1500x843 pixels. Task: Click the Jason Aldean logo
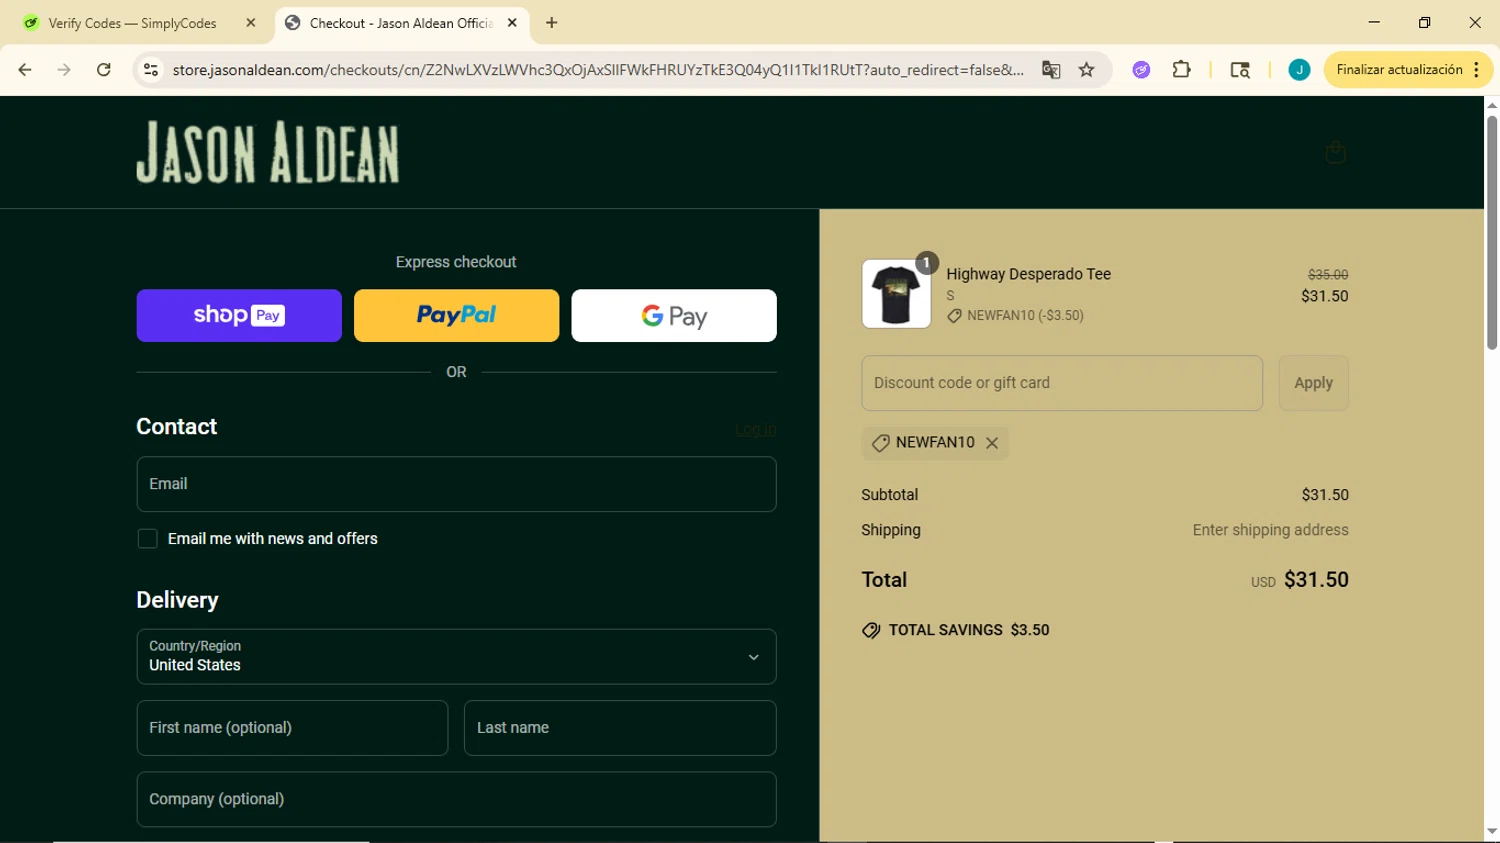click(268, 153)
